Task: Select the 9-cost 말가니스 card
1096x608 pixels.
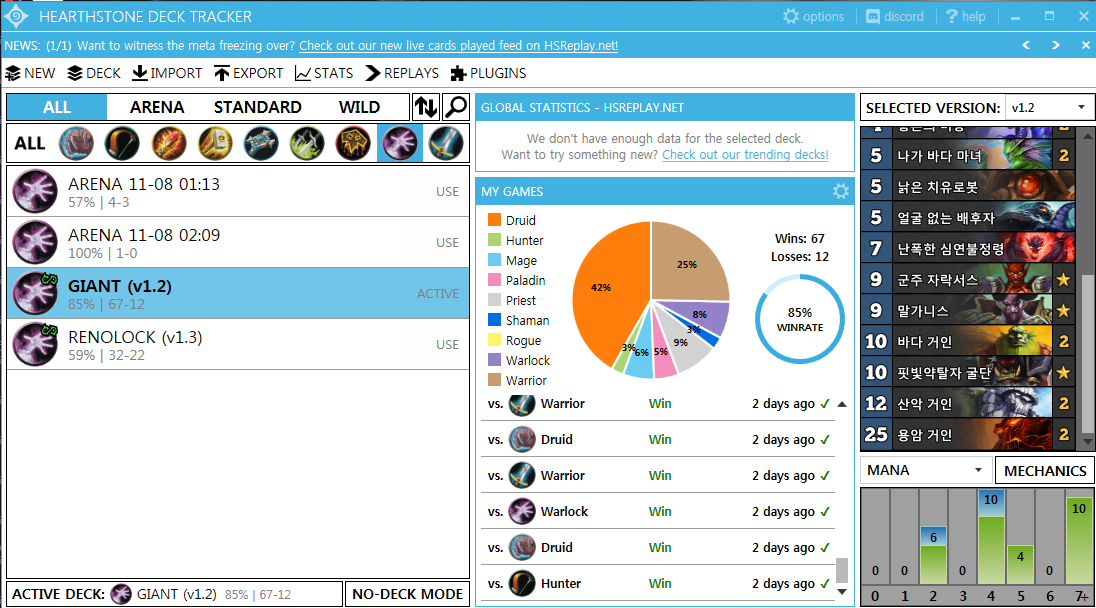Action: (967, 310)
